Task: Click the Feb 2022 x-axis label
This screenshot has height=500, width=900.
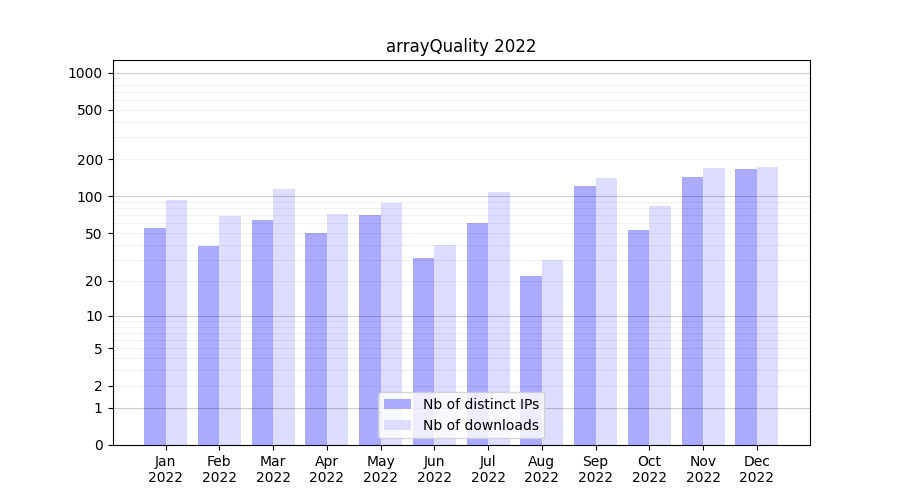Action: 219,469
